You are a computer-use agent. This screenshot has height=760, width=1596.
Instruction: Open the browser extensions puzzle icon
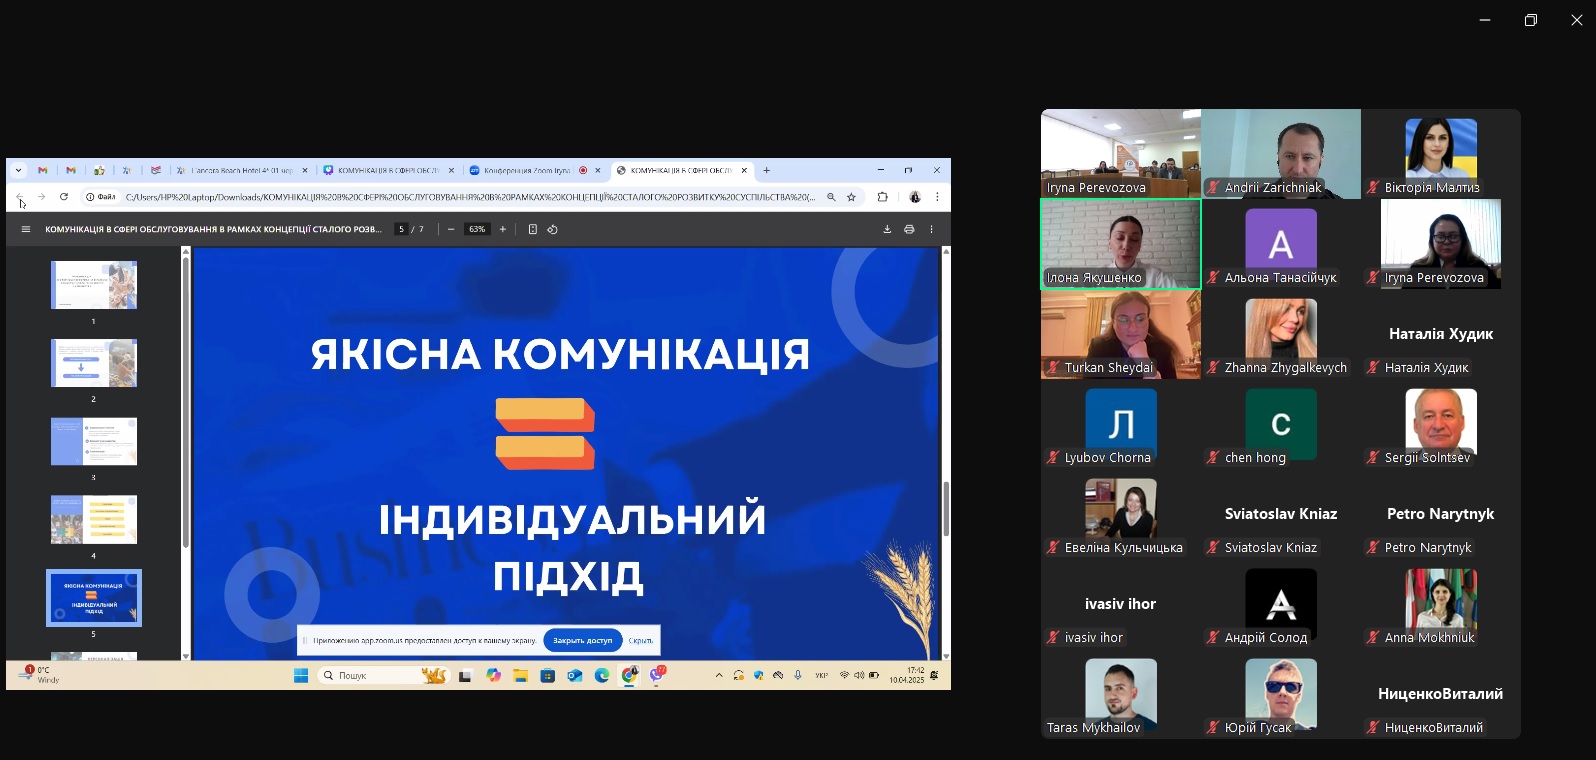click(x=882, y=197)
